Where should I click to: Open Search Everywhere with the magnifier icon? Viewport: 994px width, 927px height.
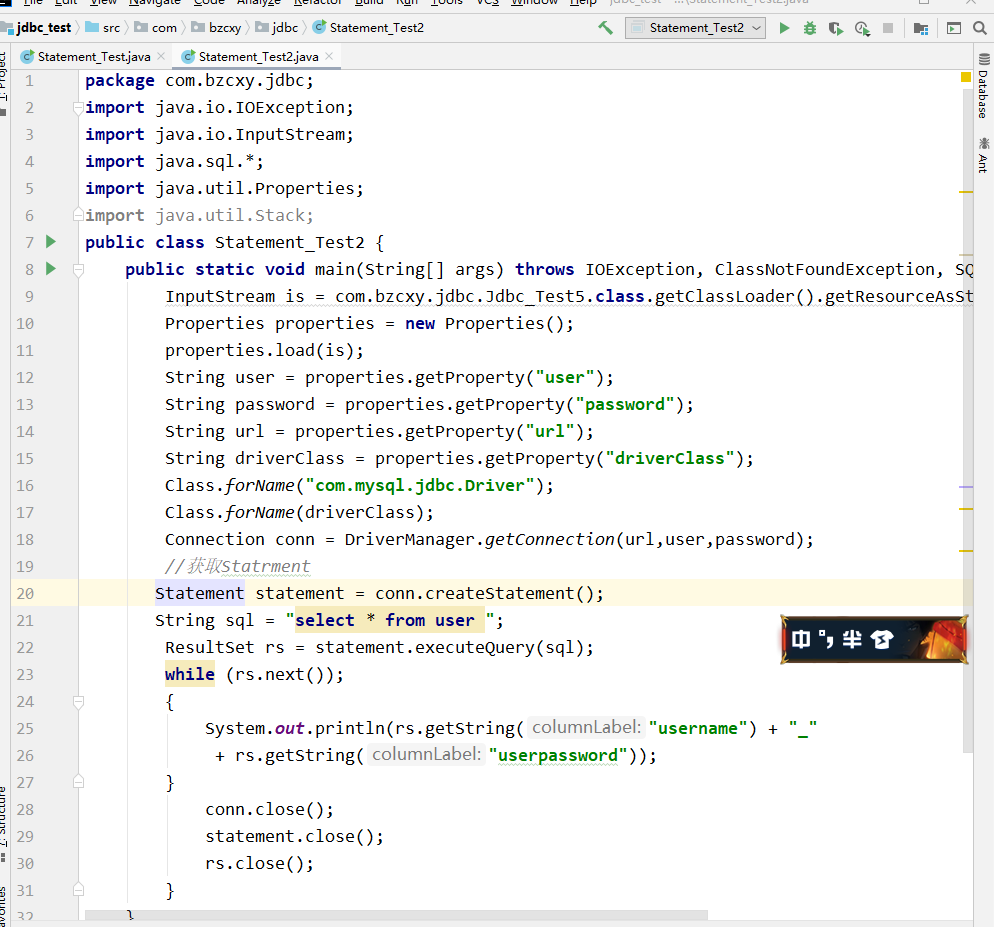click(x=979, y=28)
